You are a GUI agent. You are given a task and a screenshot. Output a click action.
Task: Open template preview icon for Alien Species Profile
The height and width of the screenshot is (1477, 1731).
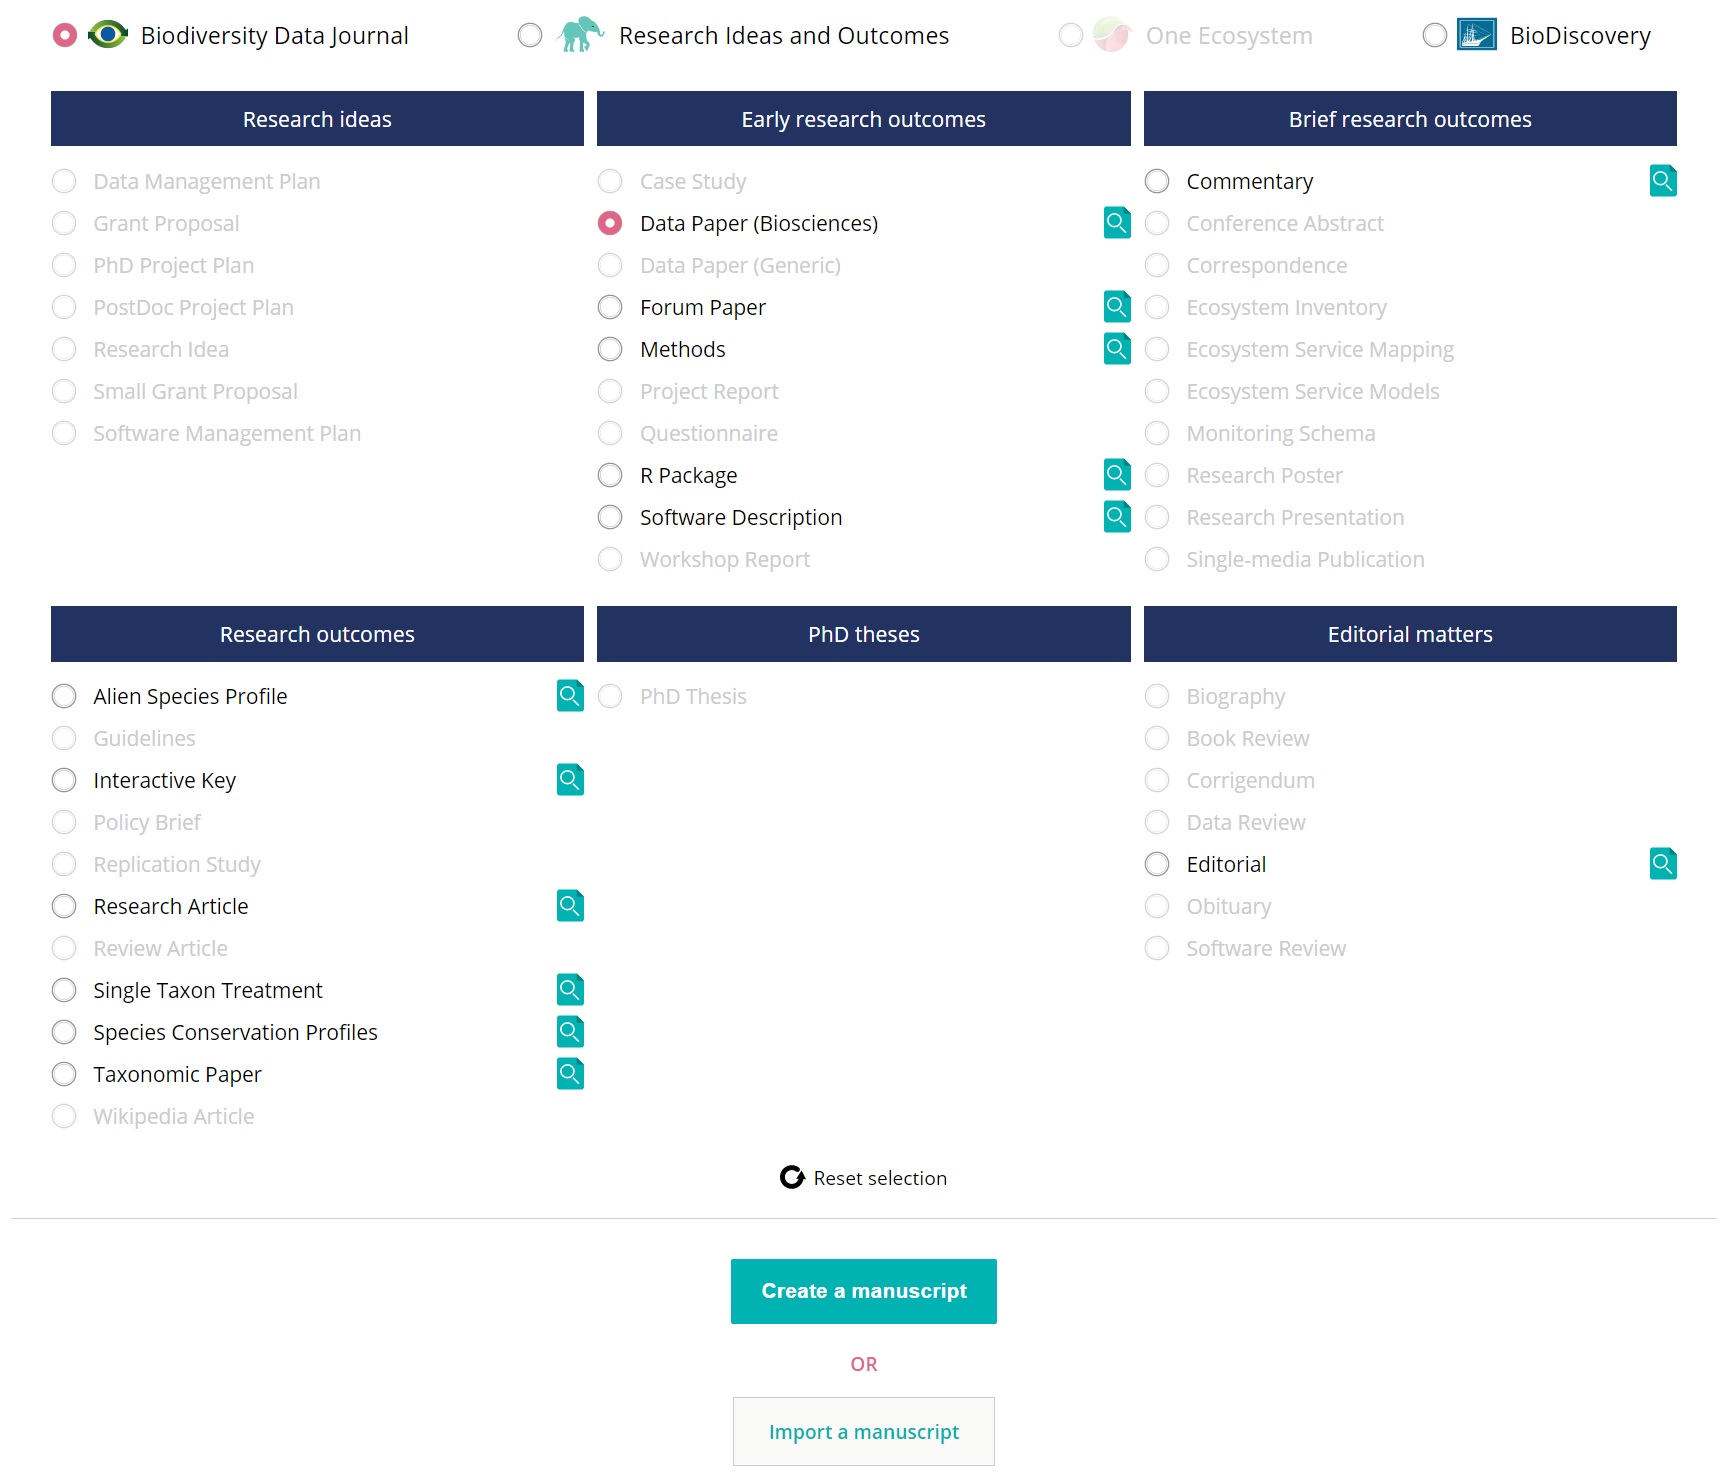coord(570,696)
